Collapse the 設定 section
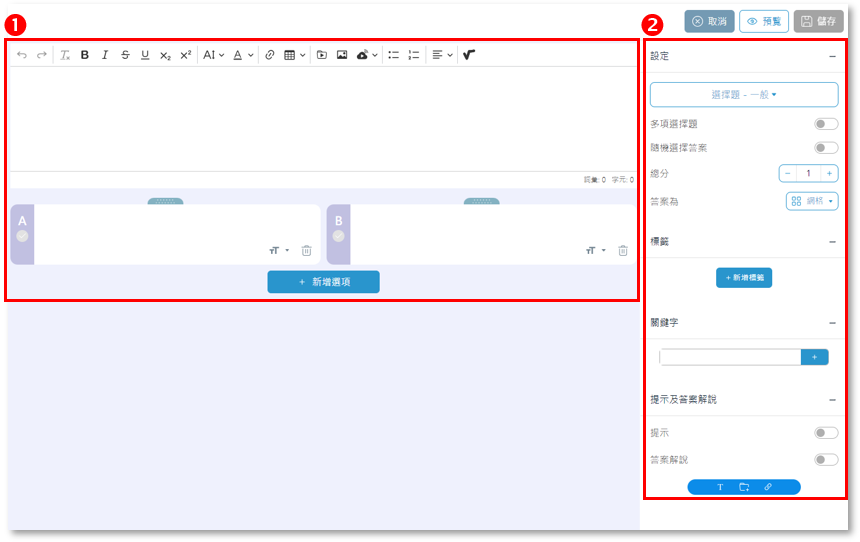This screenshot has height=542, width=860. (x=832, y=57)
